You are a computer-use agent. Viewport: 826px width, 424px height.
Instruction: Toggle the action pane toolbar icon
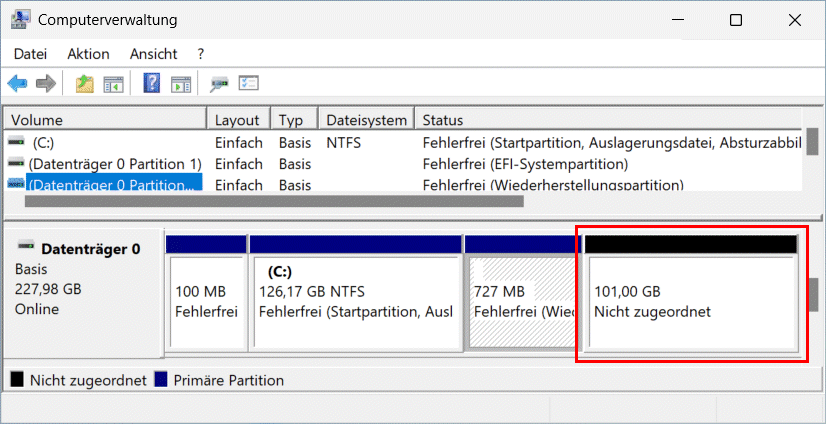pyautogui.click(x=180, y=84)
